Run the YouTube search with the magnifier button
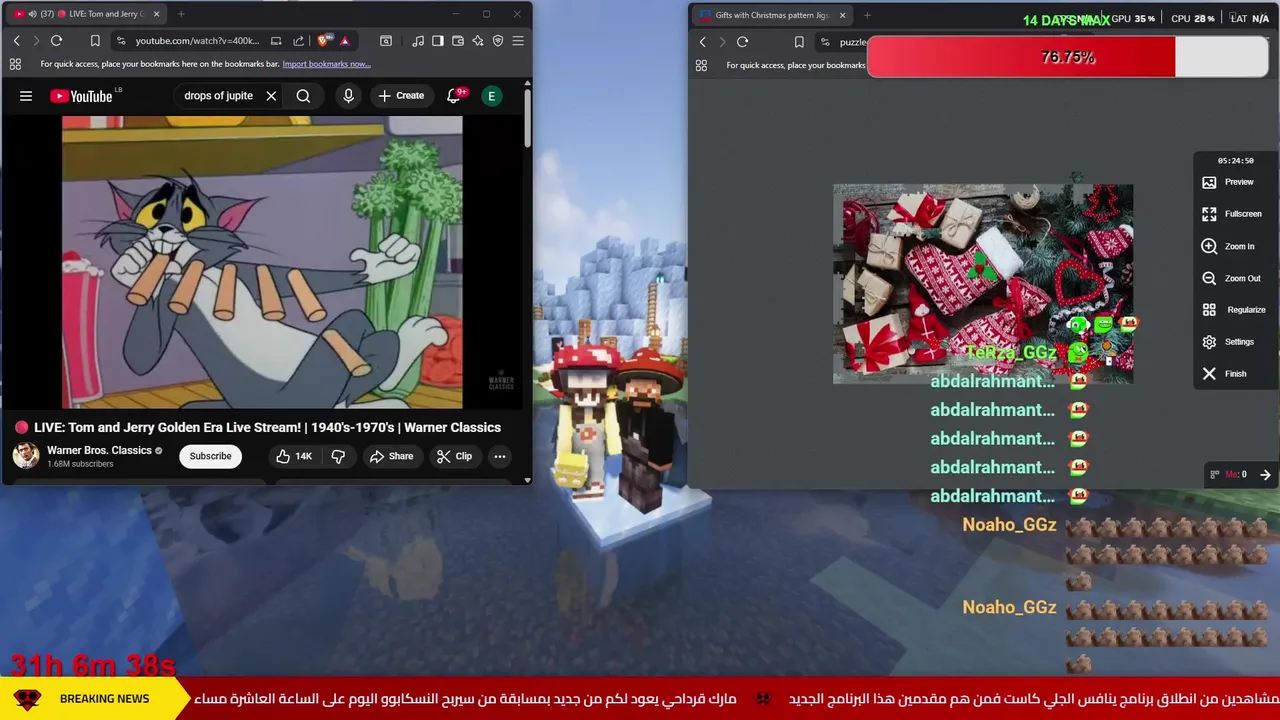The image size is (1280, 720). 303,96
